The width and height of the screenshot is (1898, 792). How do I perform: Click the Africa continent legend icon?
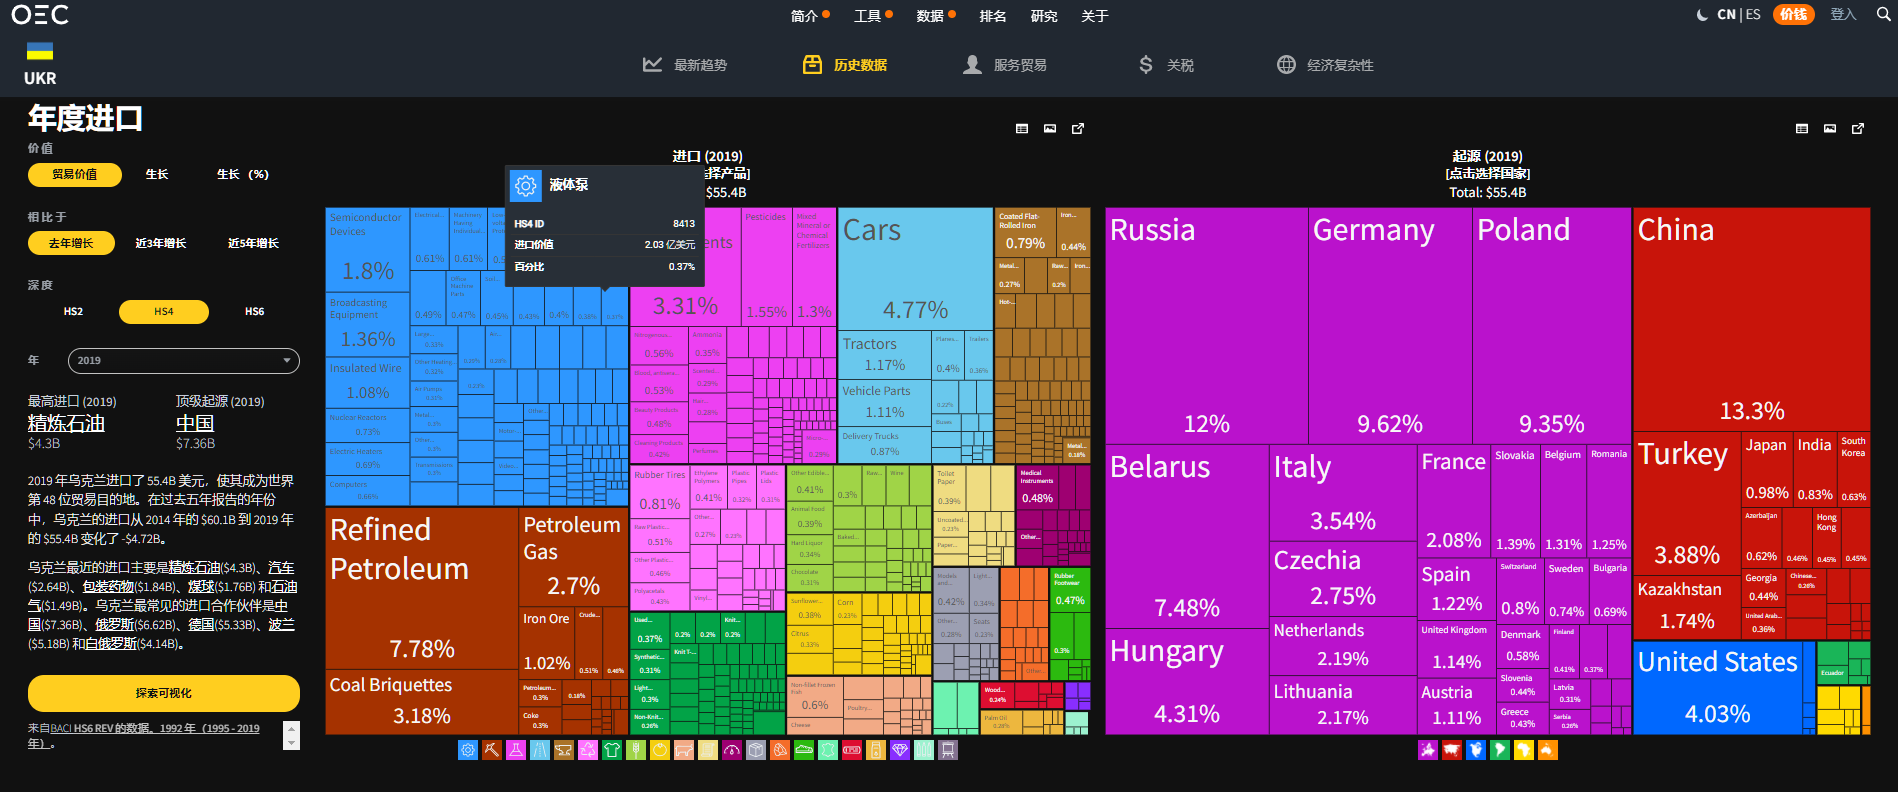(x=1524, y=750)
